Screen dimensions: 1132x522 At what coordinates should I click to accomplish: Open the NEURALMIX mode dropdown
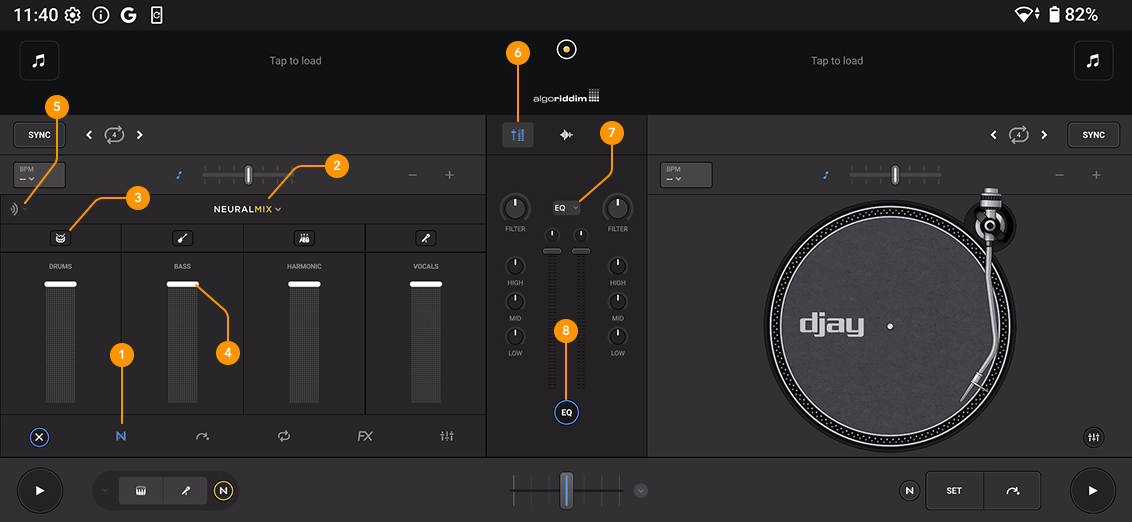tap(247, 209)
